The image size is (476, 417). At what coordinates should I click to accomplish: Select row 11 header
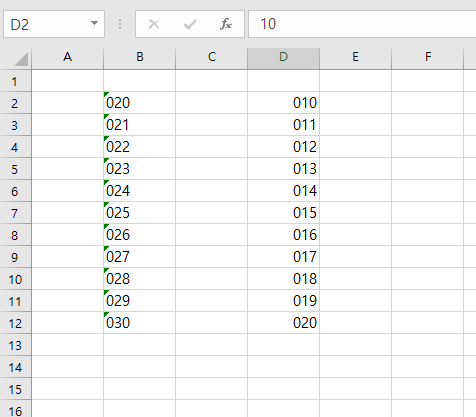(15, 301)
